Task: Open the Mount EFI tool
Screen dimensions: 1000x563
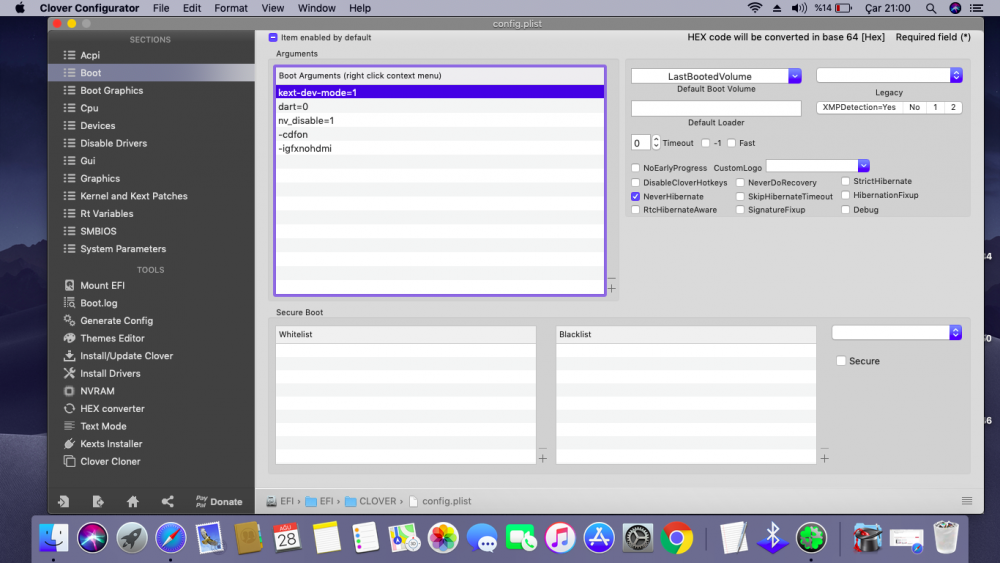Action: (x=102, y=285)
